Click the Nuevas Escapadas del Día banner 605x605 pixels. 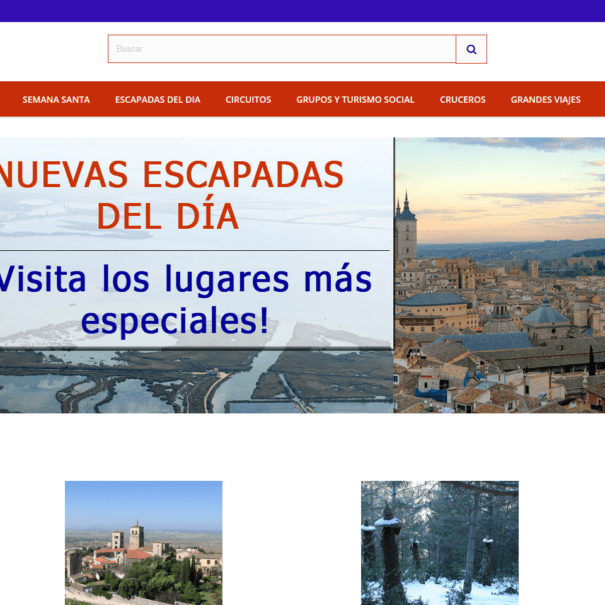coord(196,275)
